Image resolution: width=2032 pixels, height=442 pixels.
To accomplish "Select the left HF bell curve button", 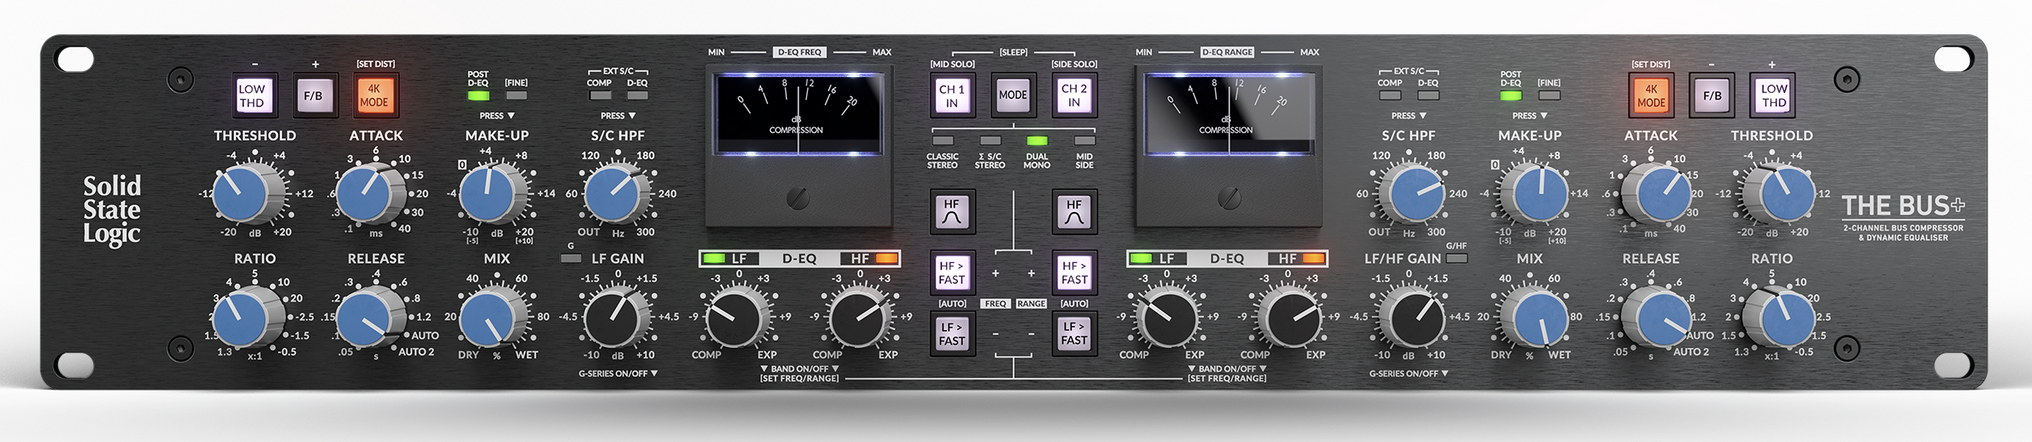I will tap(951, 211).
